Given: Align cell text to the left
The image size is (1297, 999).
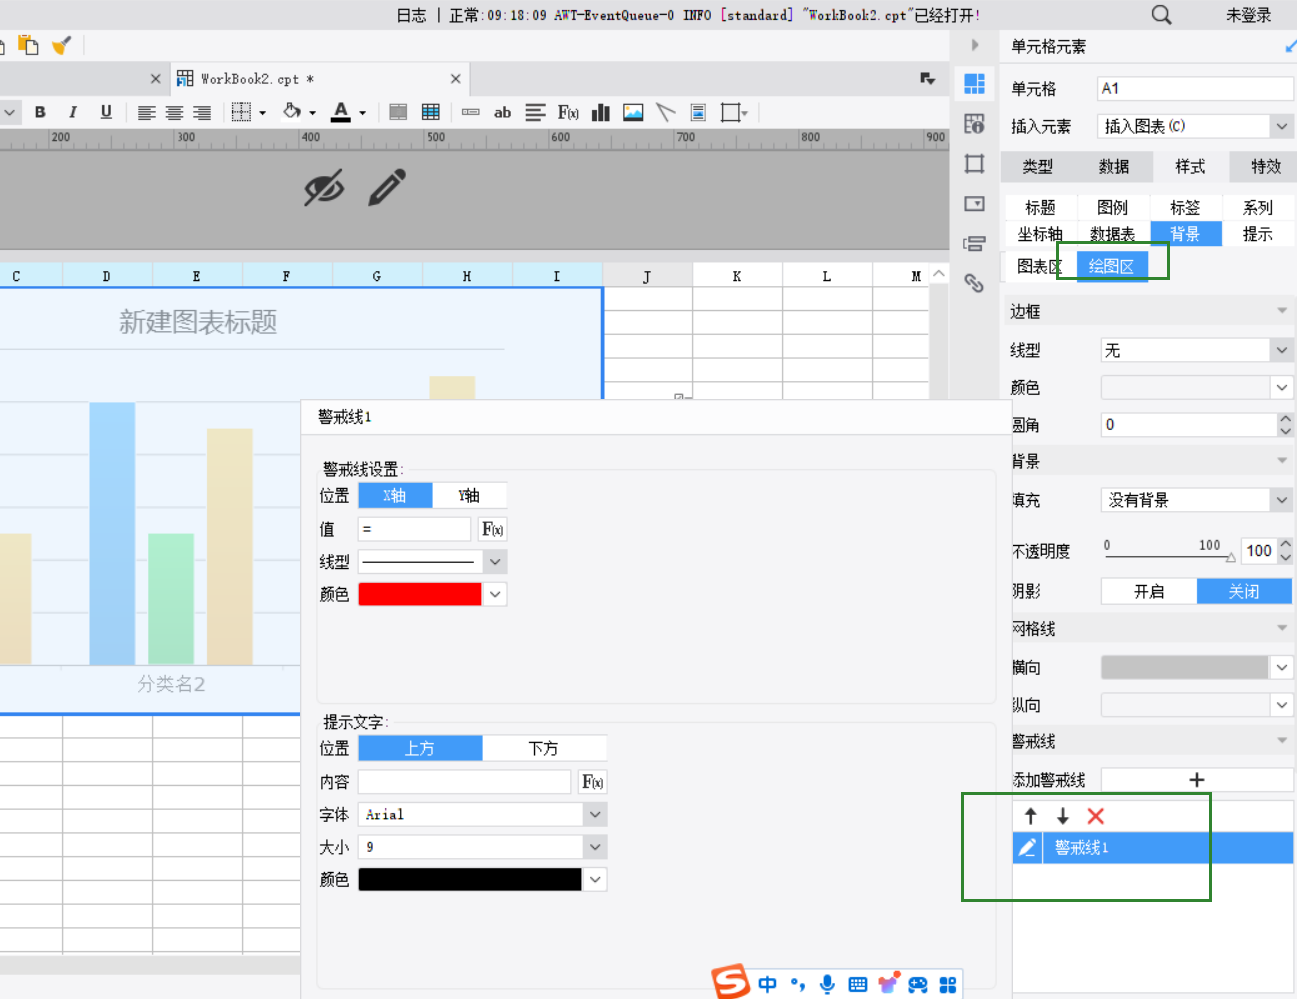Looking at the screenshot, I should point(146,112).
